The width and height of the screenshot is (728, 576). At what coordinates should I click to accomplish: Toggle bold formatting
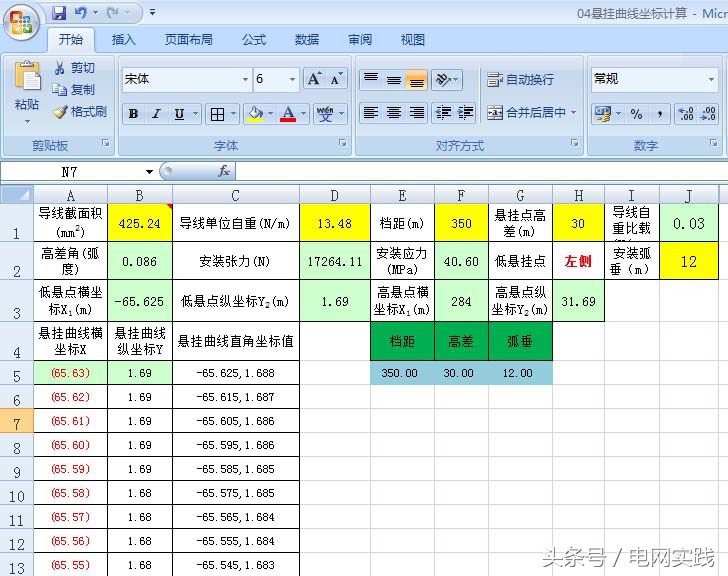(x=134, y=114)
